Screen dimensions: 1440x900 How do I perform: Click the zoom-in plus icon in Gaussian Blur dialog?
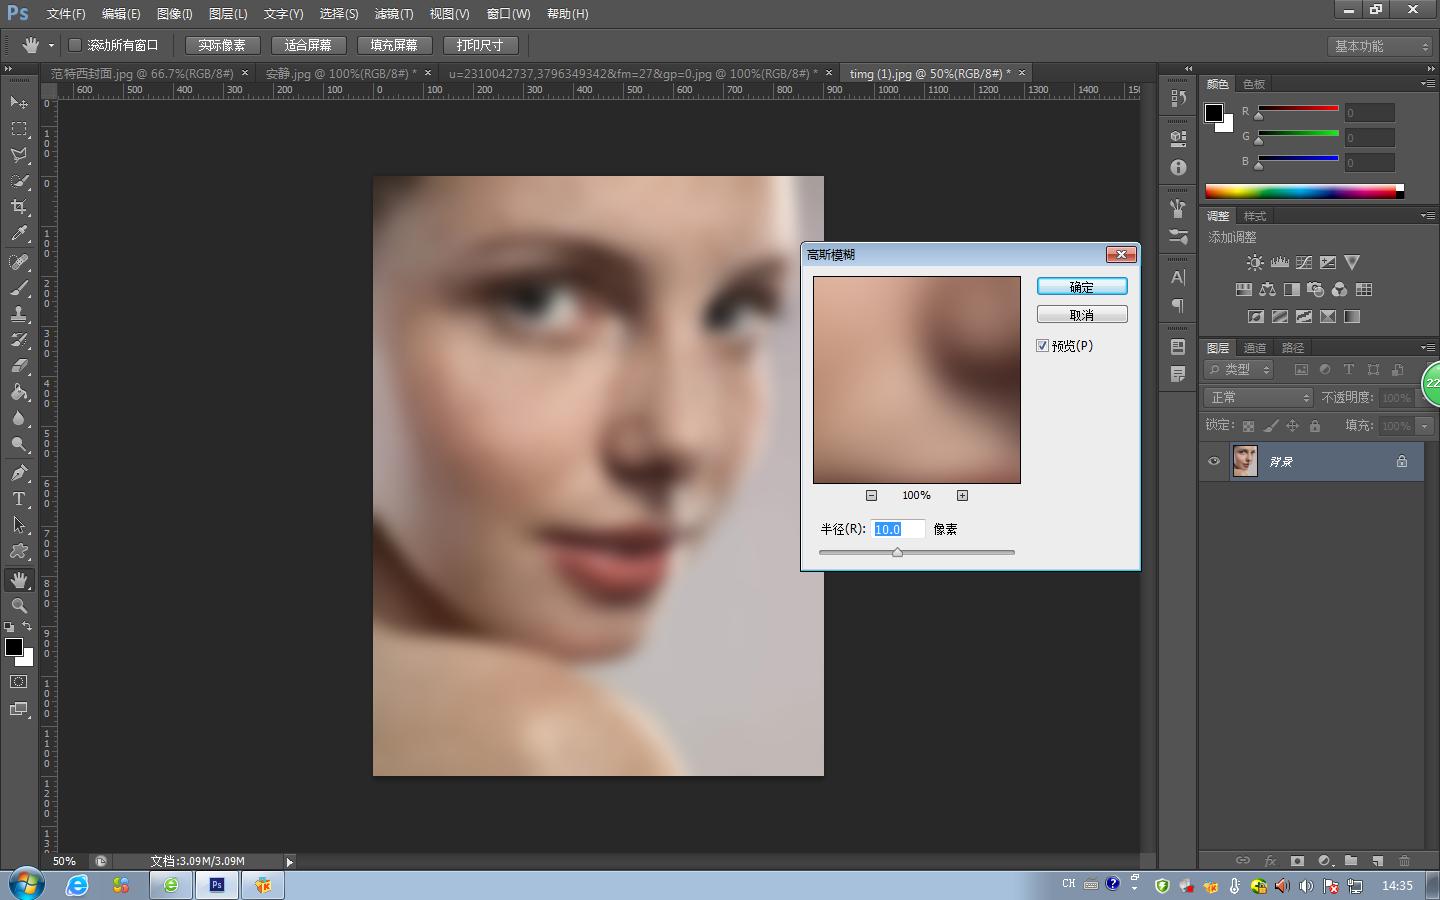[962, 495]
